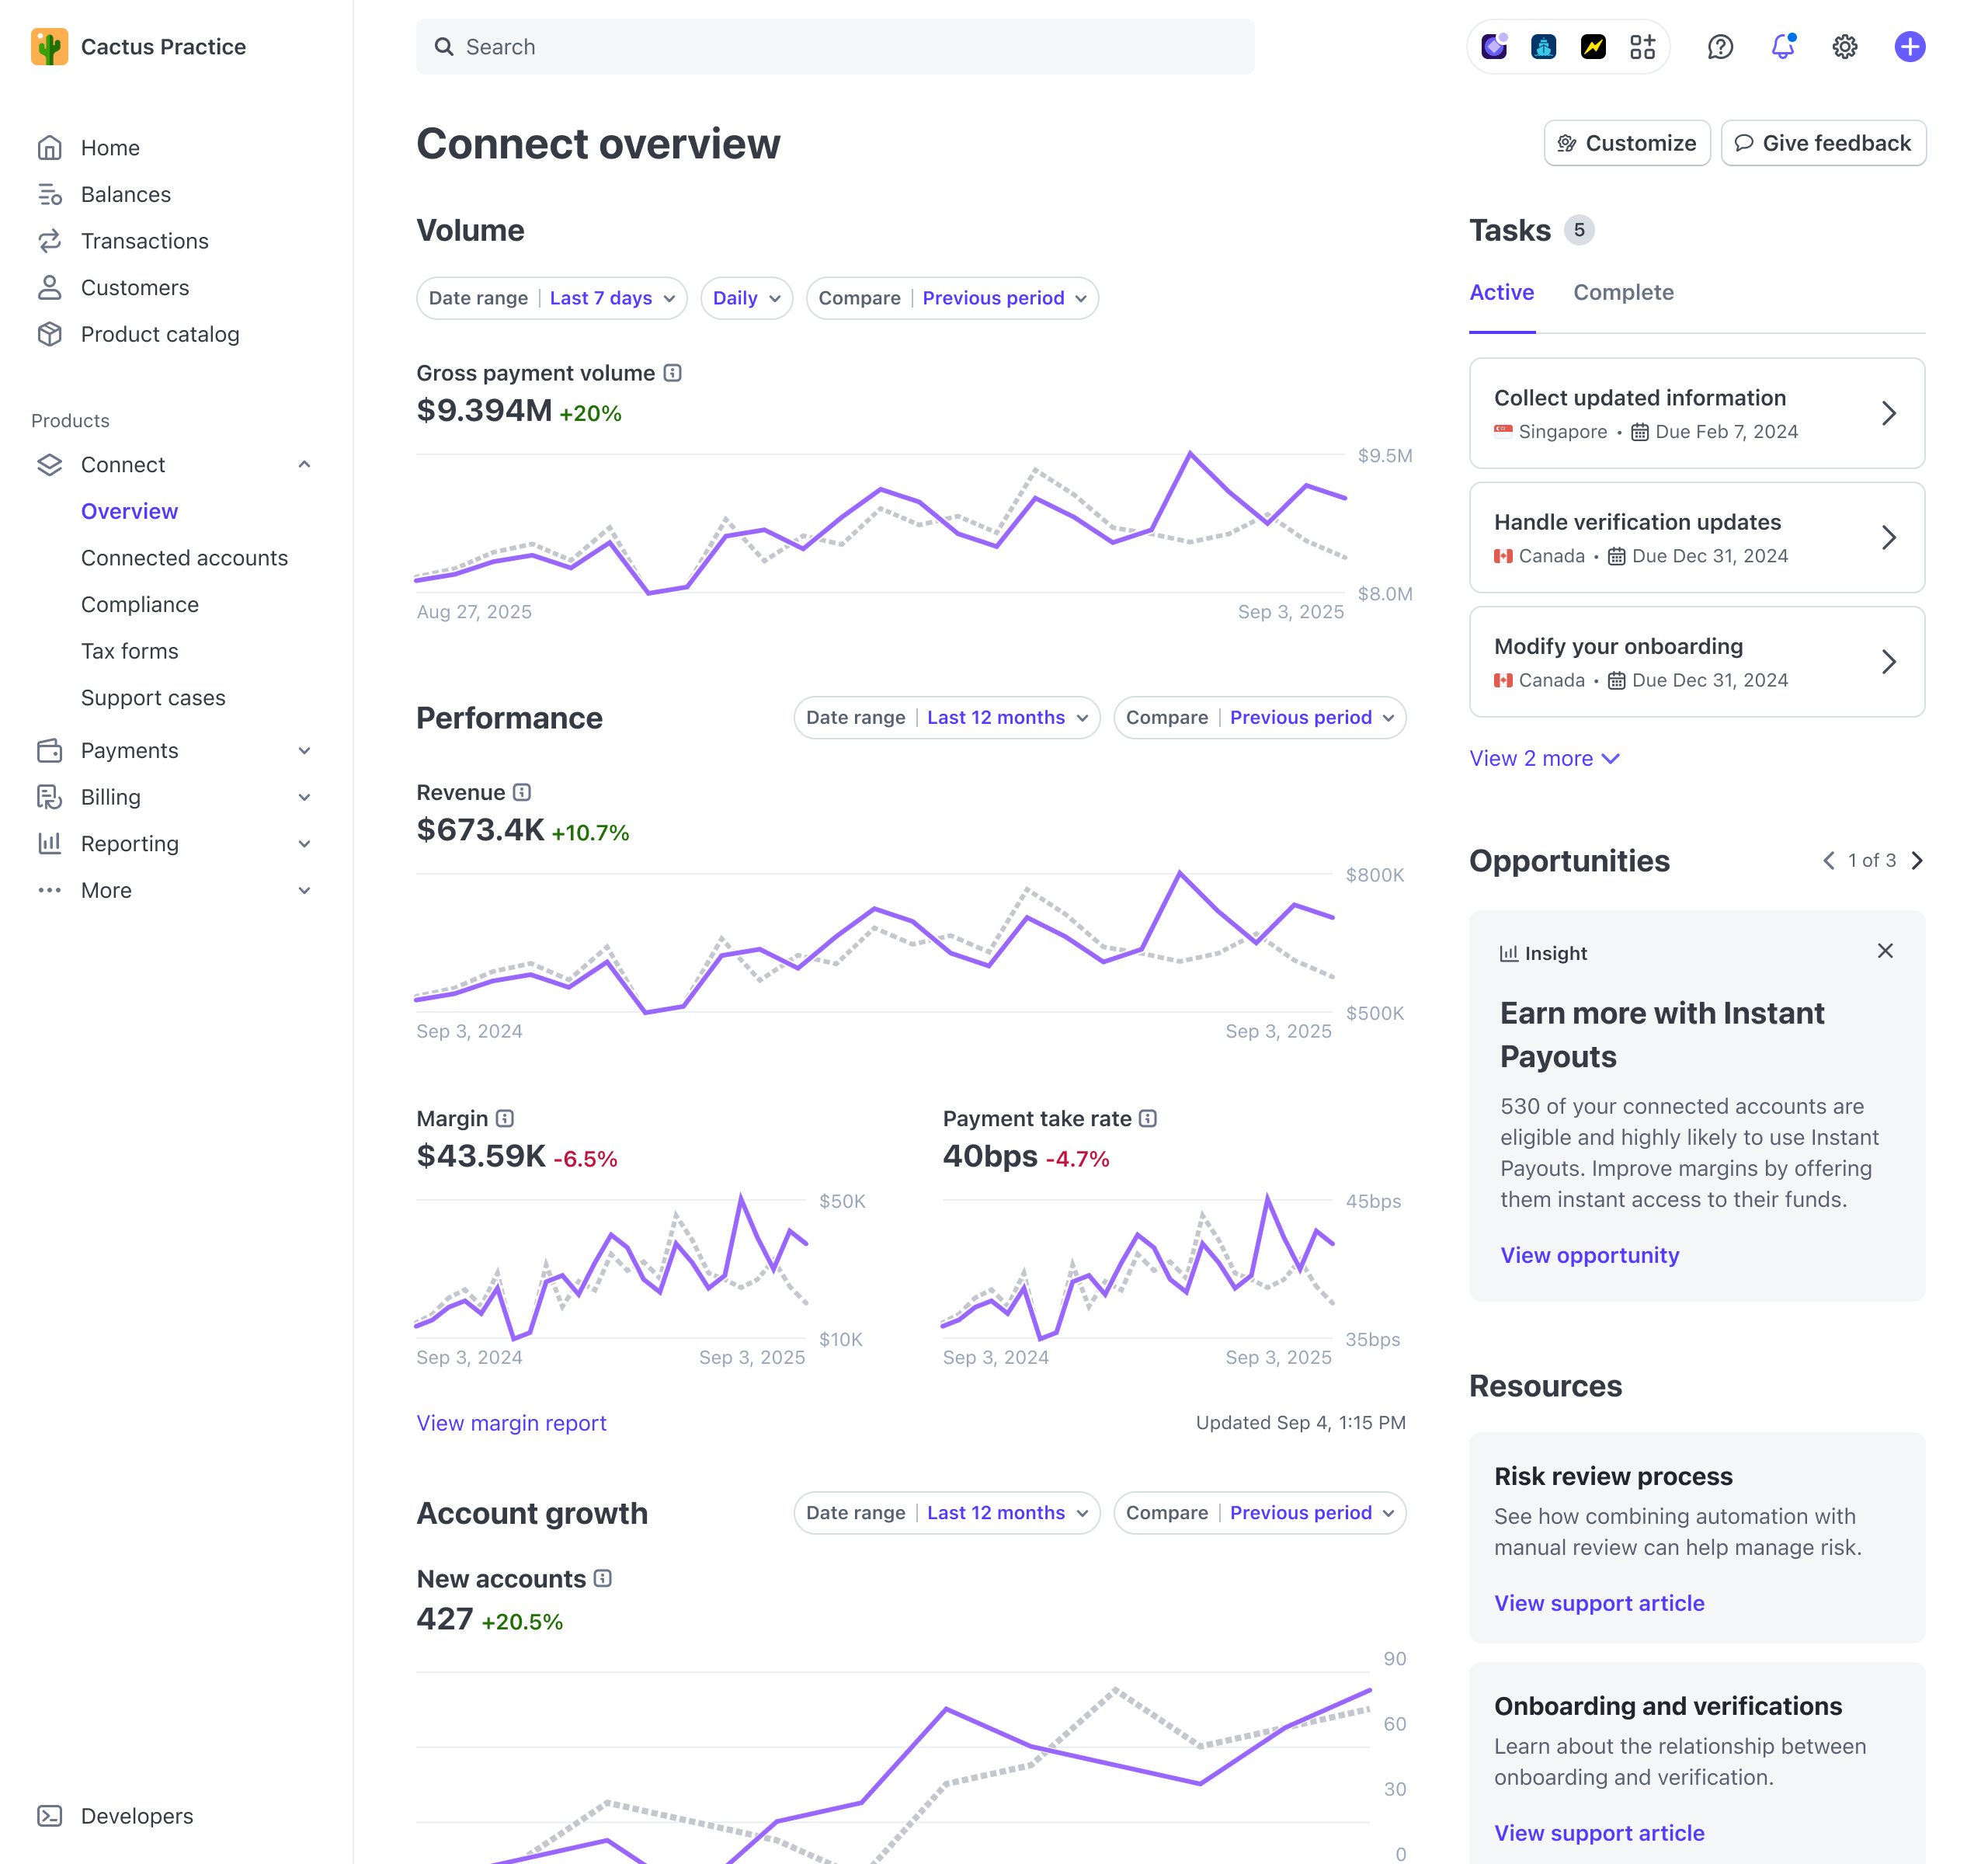The image size is (1988, 1864).
Task: Open Stripe settings via gear icon
Action: coord(1845,46)
